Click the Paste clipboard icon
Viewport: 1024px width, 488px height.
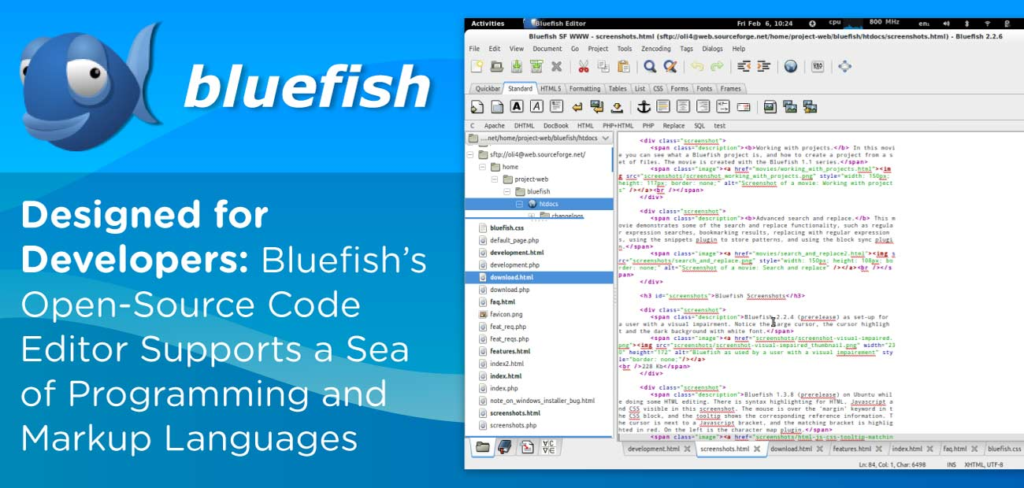click(x=624, y=67)
